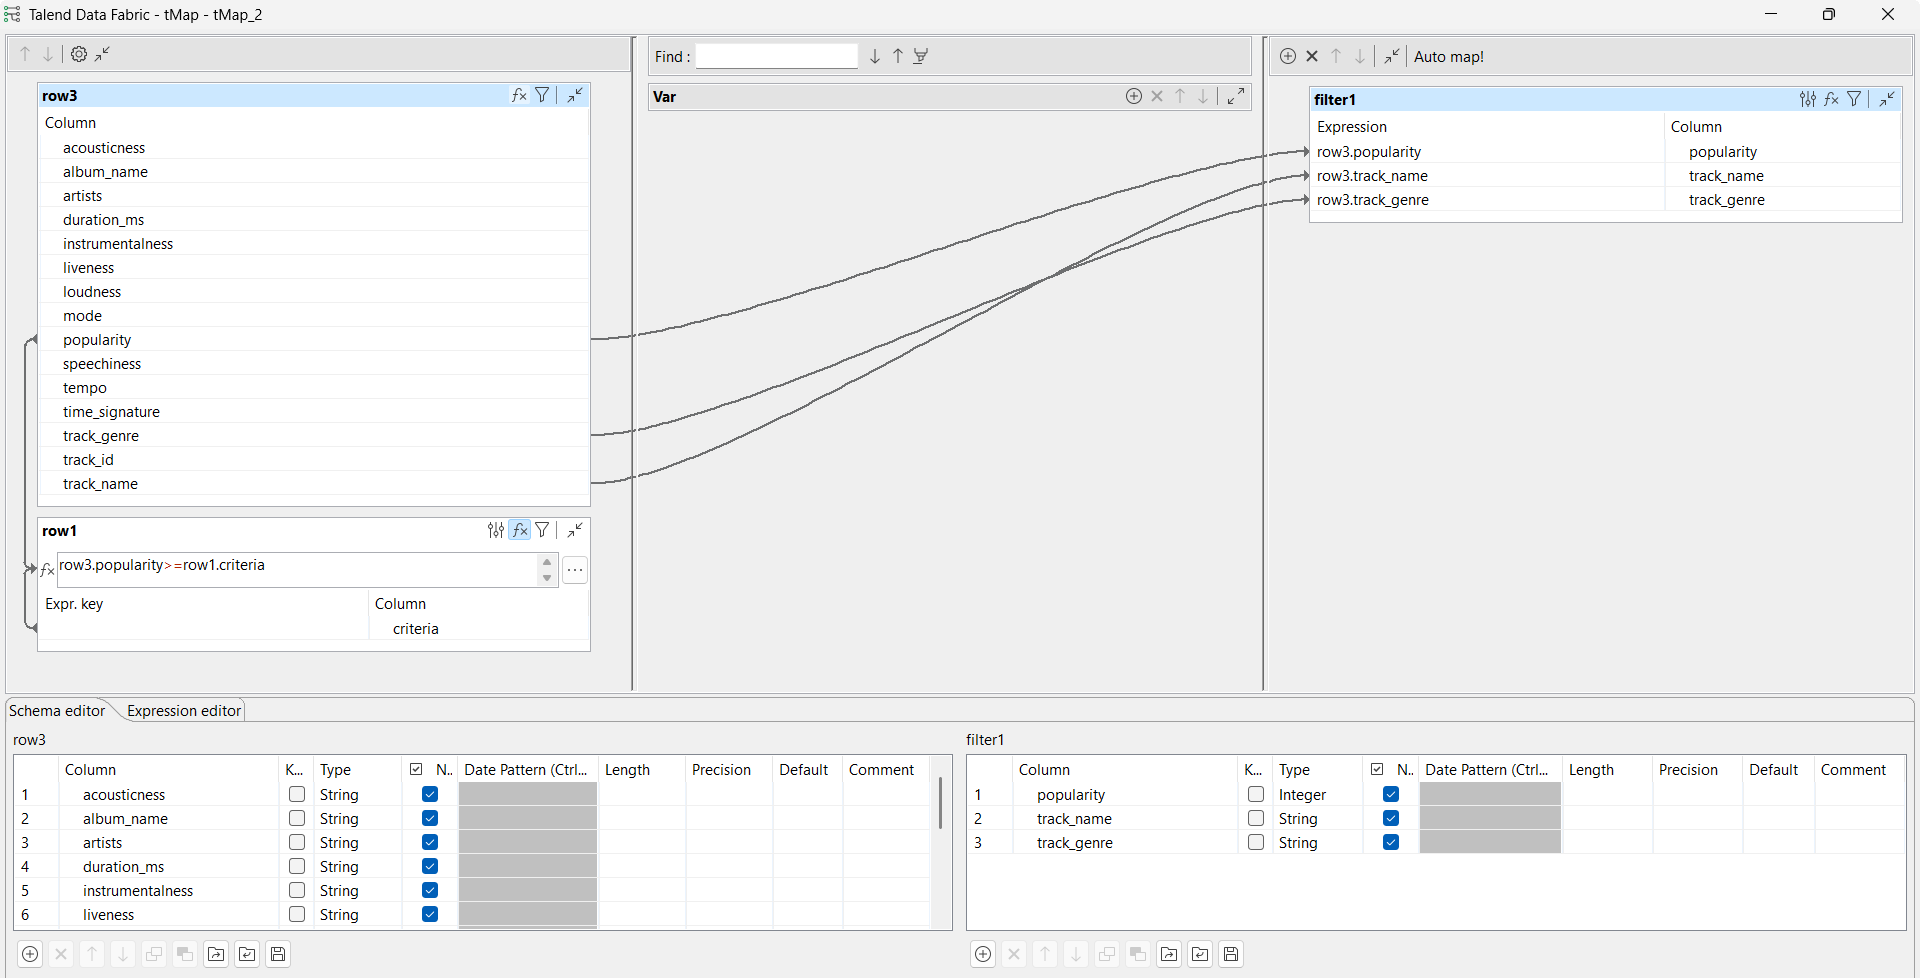Save the filter1 schema with the disk icon
Screen dimensions: 1920x978
(1231, 954)
